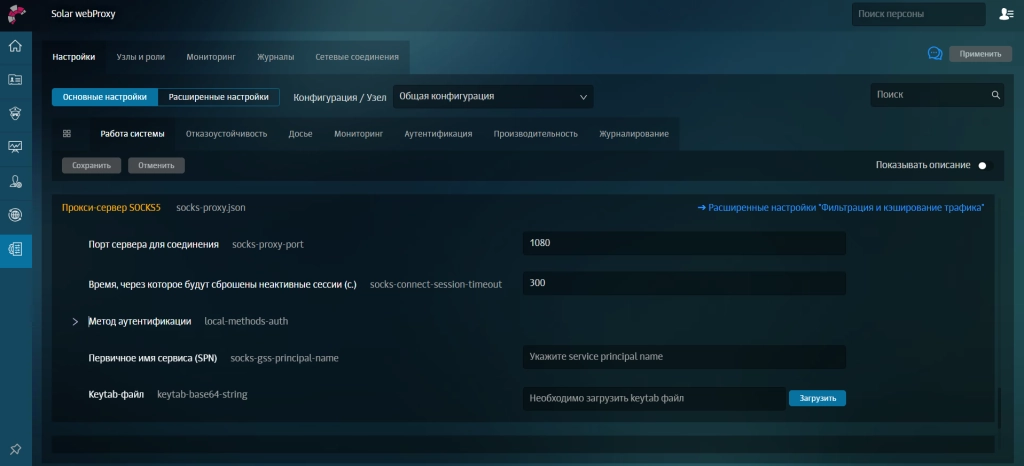Click the Solar webProxy logo
Viewport: 1024px width, 466px height.
pyautogui.click(x=16, y=14)
